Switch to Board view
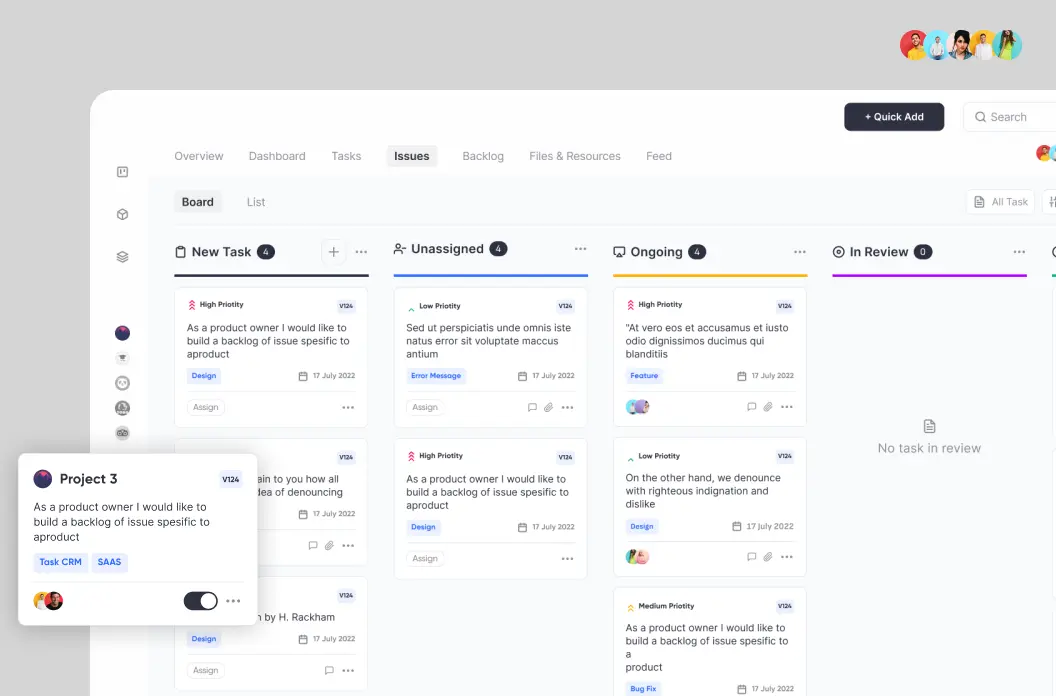1056x696 pixels. click(x=197, y=202)
